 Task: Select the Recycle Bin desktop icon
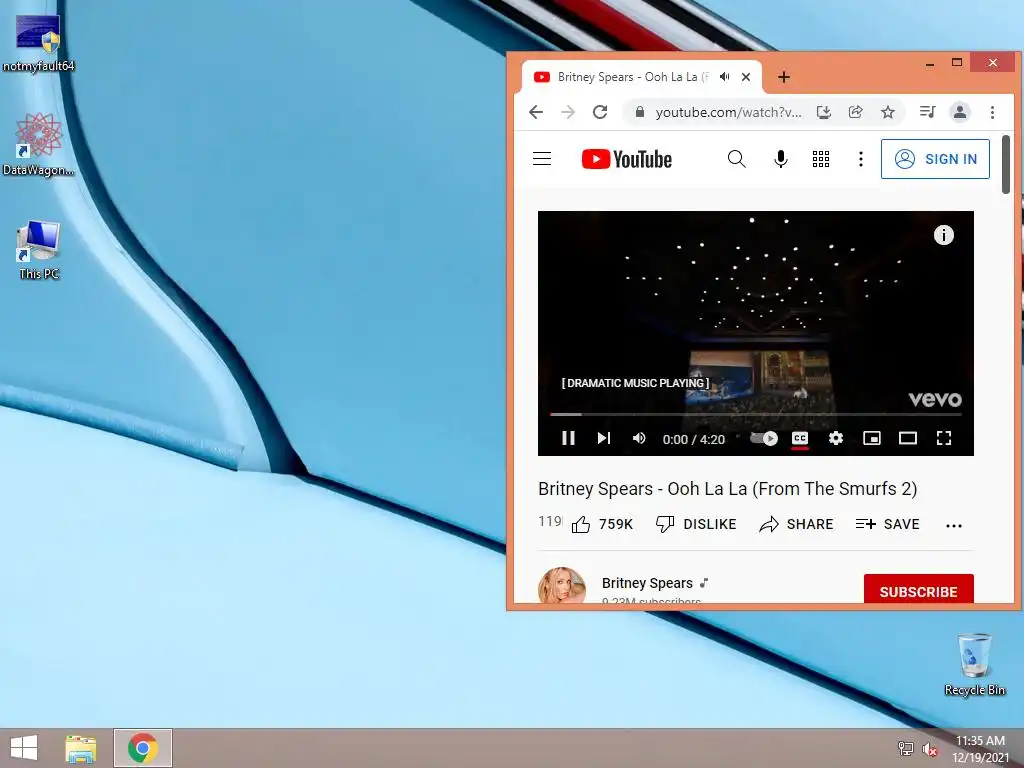coord(974,664)
